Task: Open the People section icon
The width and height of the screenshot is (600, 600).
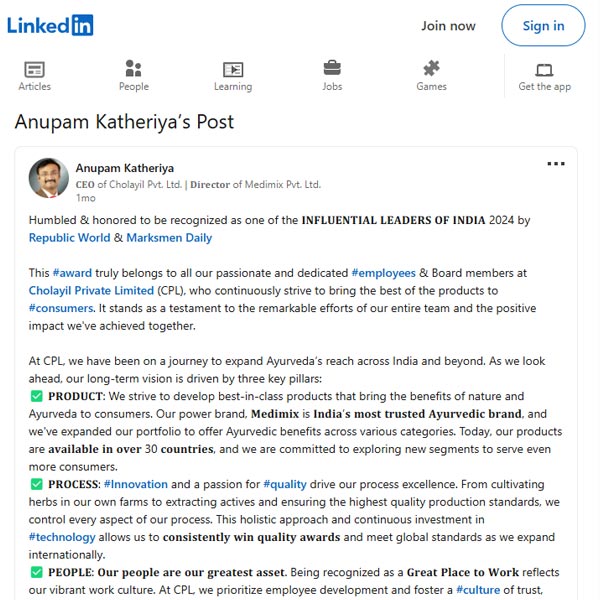Action: [x=134, y=69]
